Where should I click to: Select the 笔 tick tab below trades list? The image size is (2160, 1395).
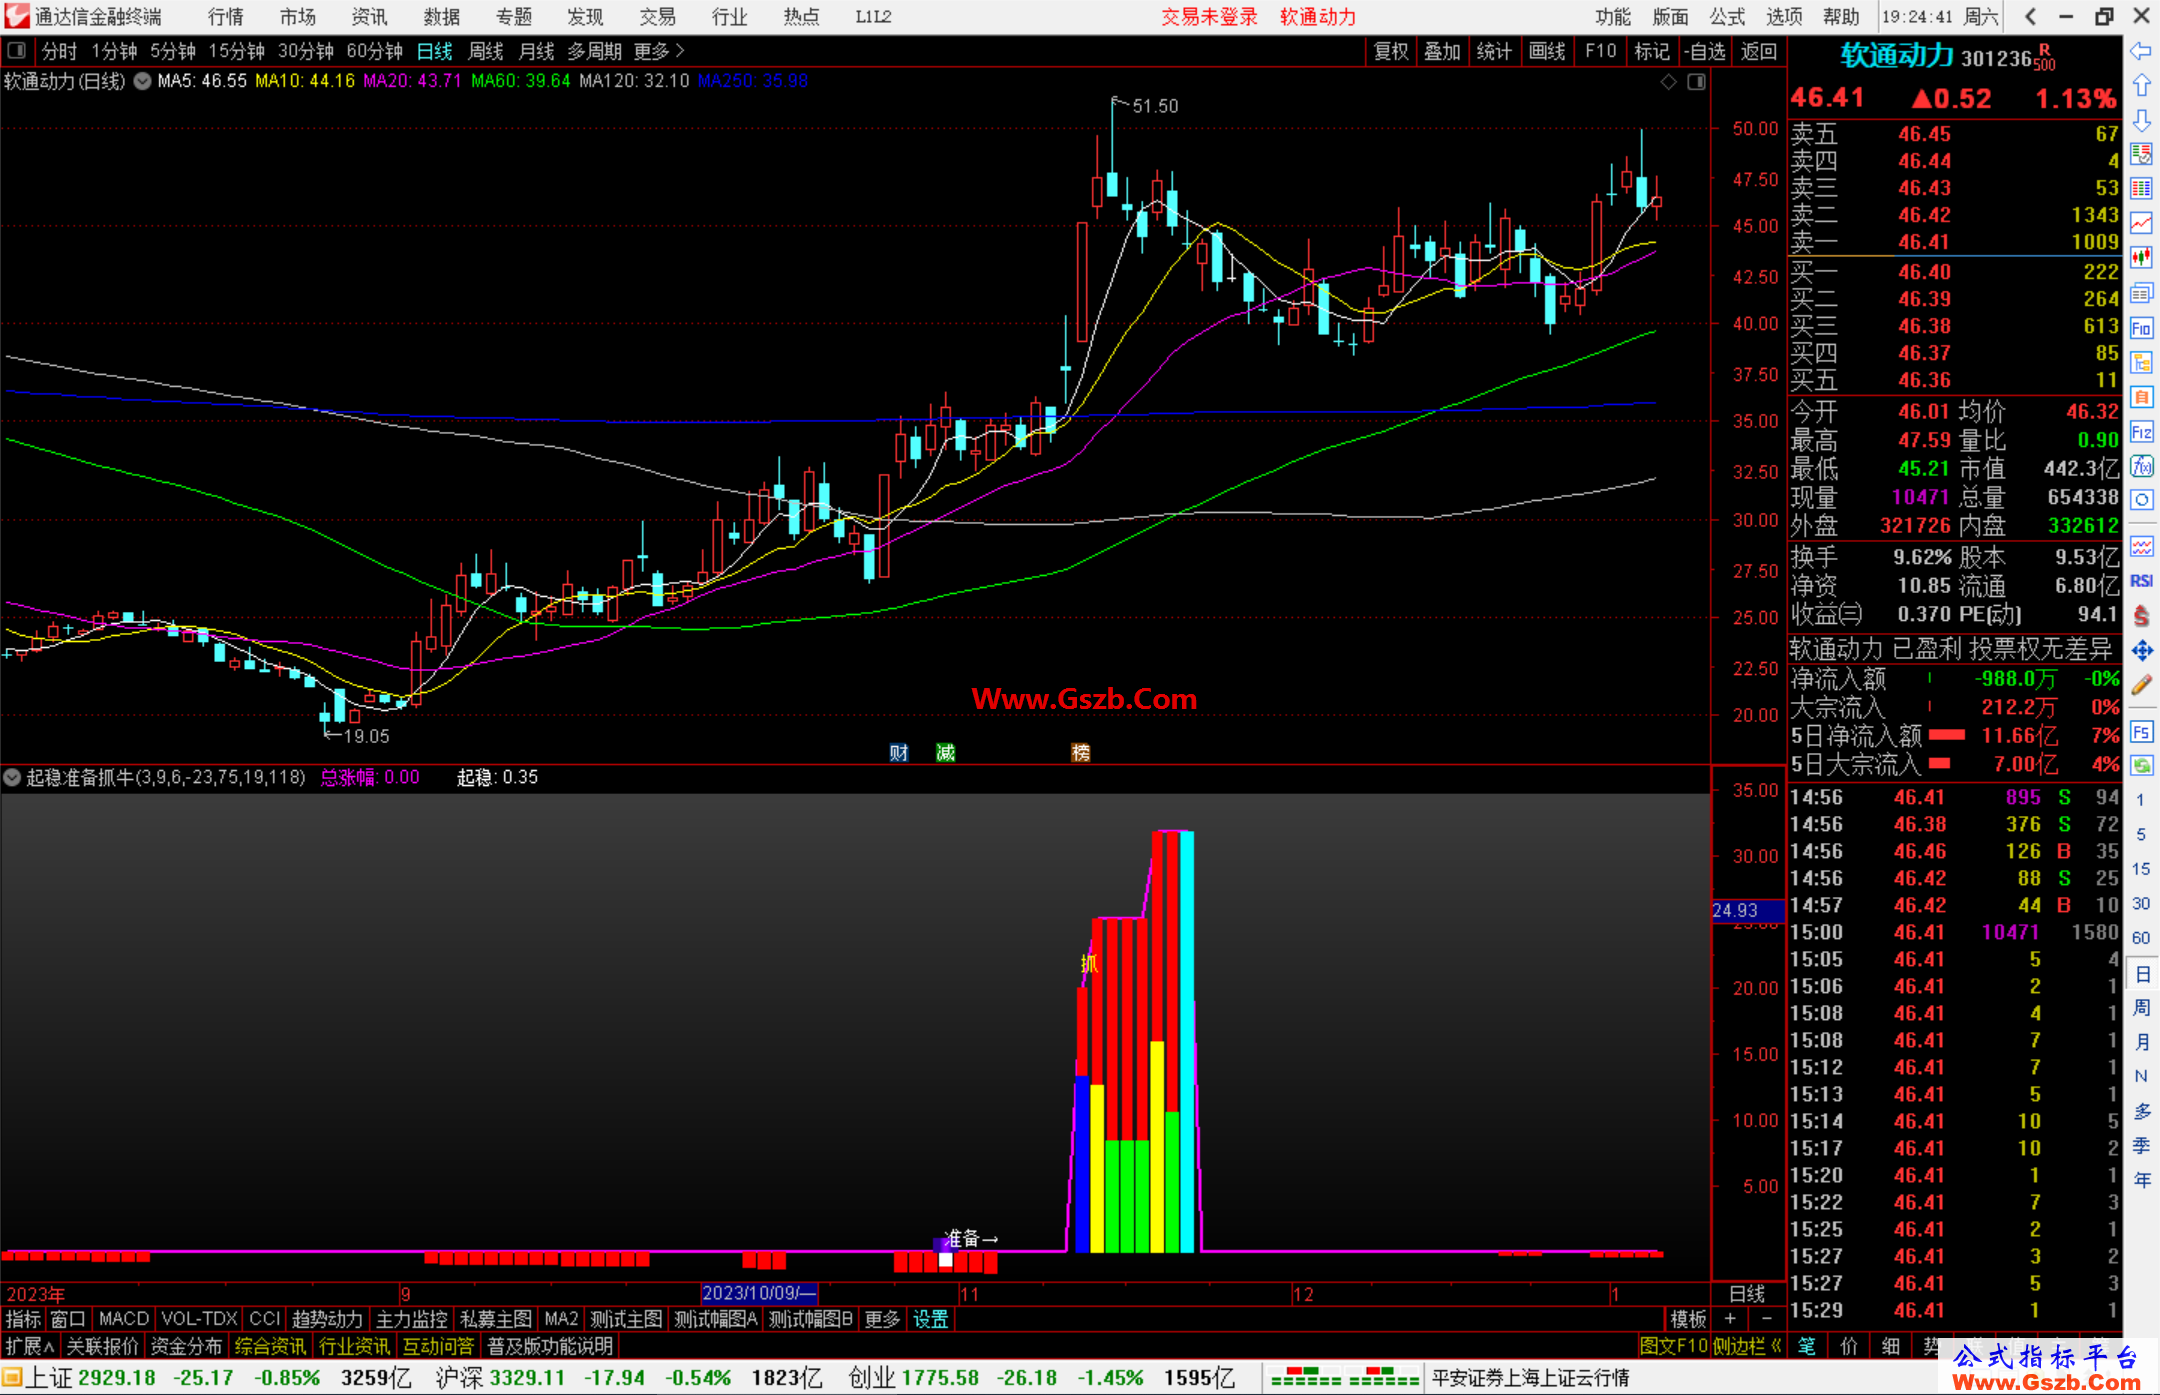coord(1806,1346)
